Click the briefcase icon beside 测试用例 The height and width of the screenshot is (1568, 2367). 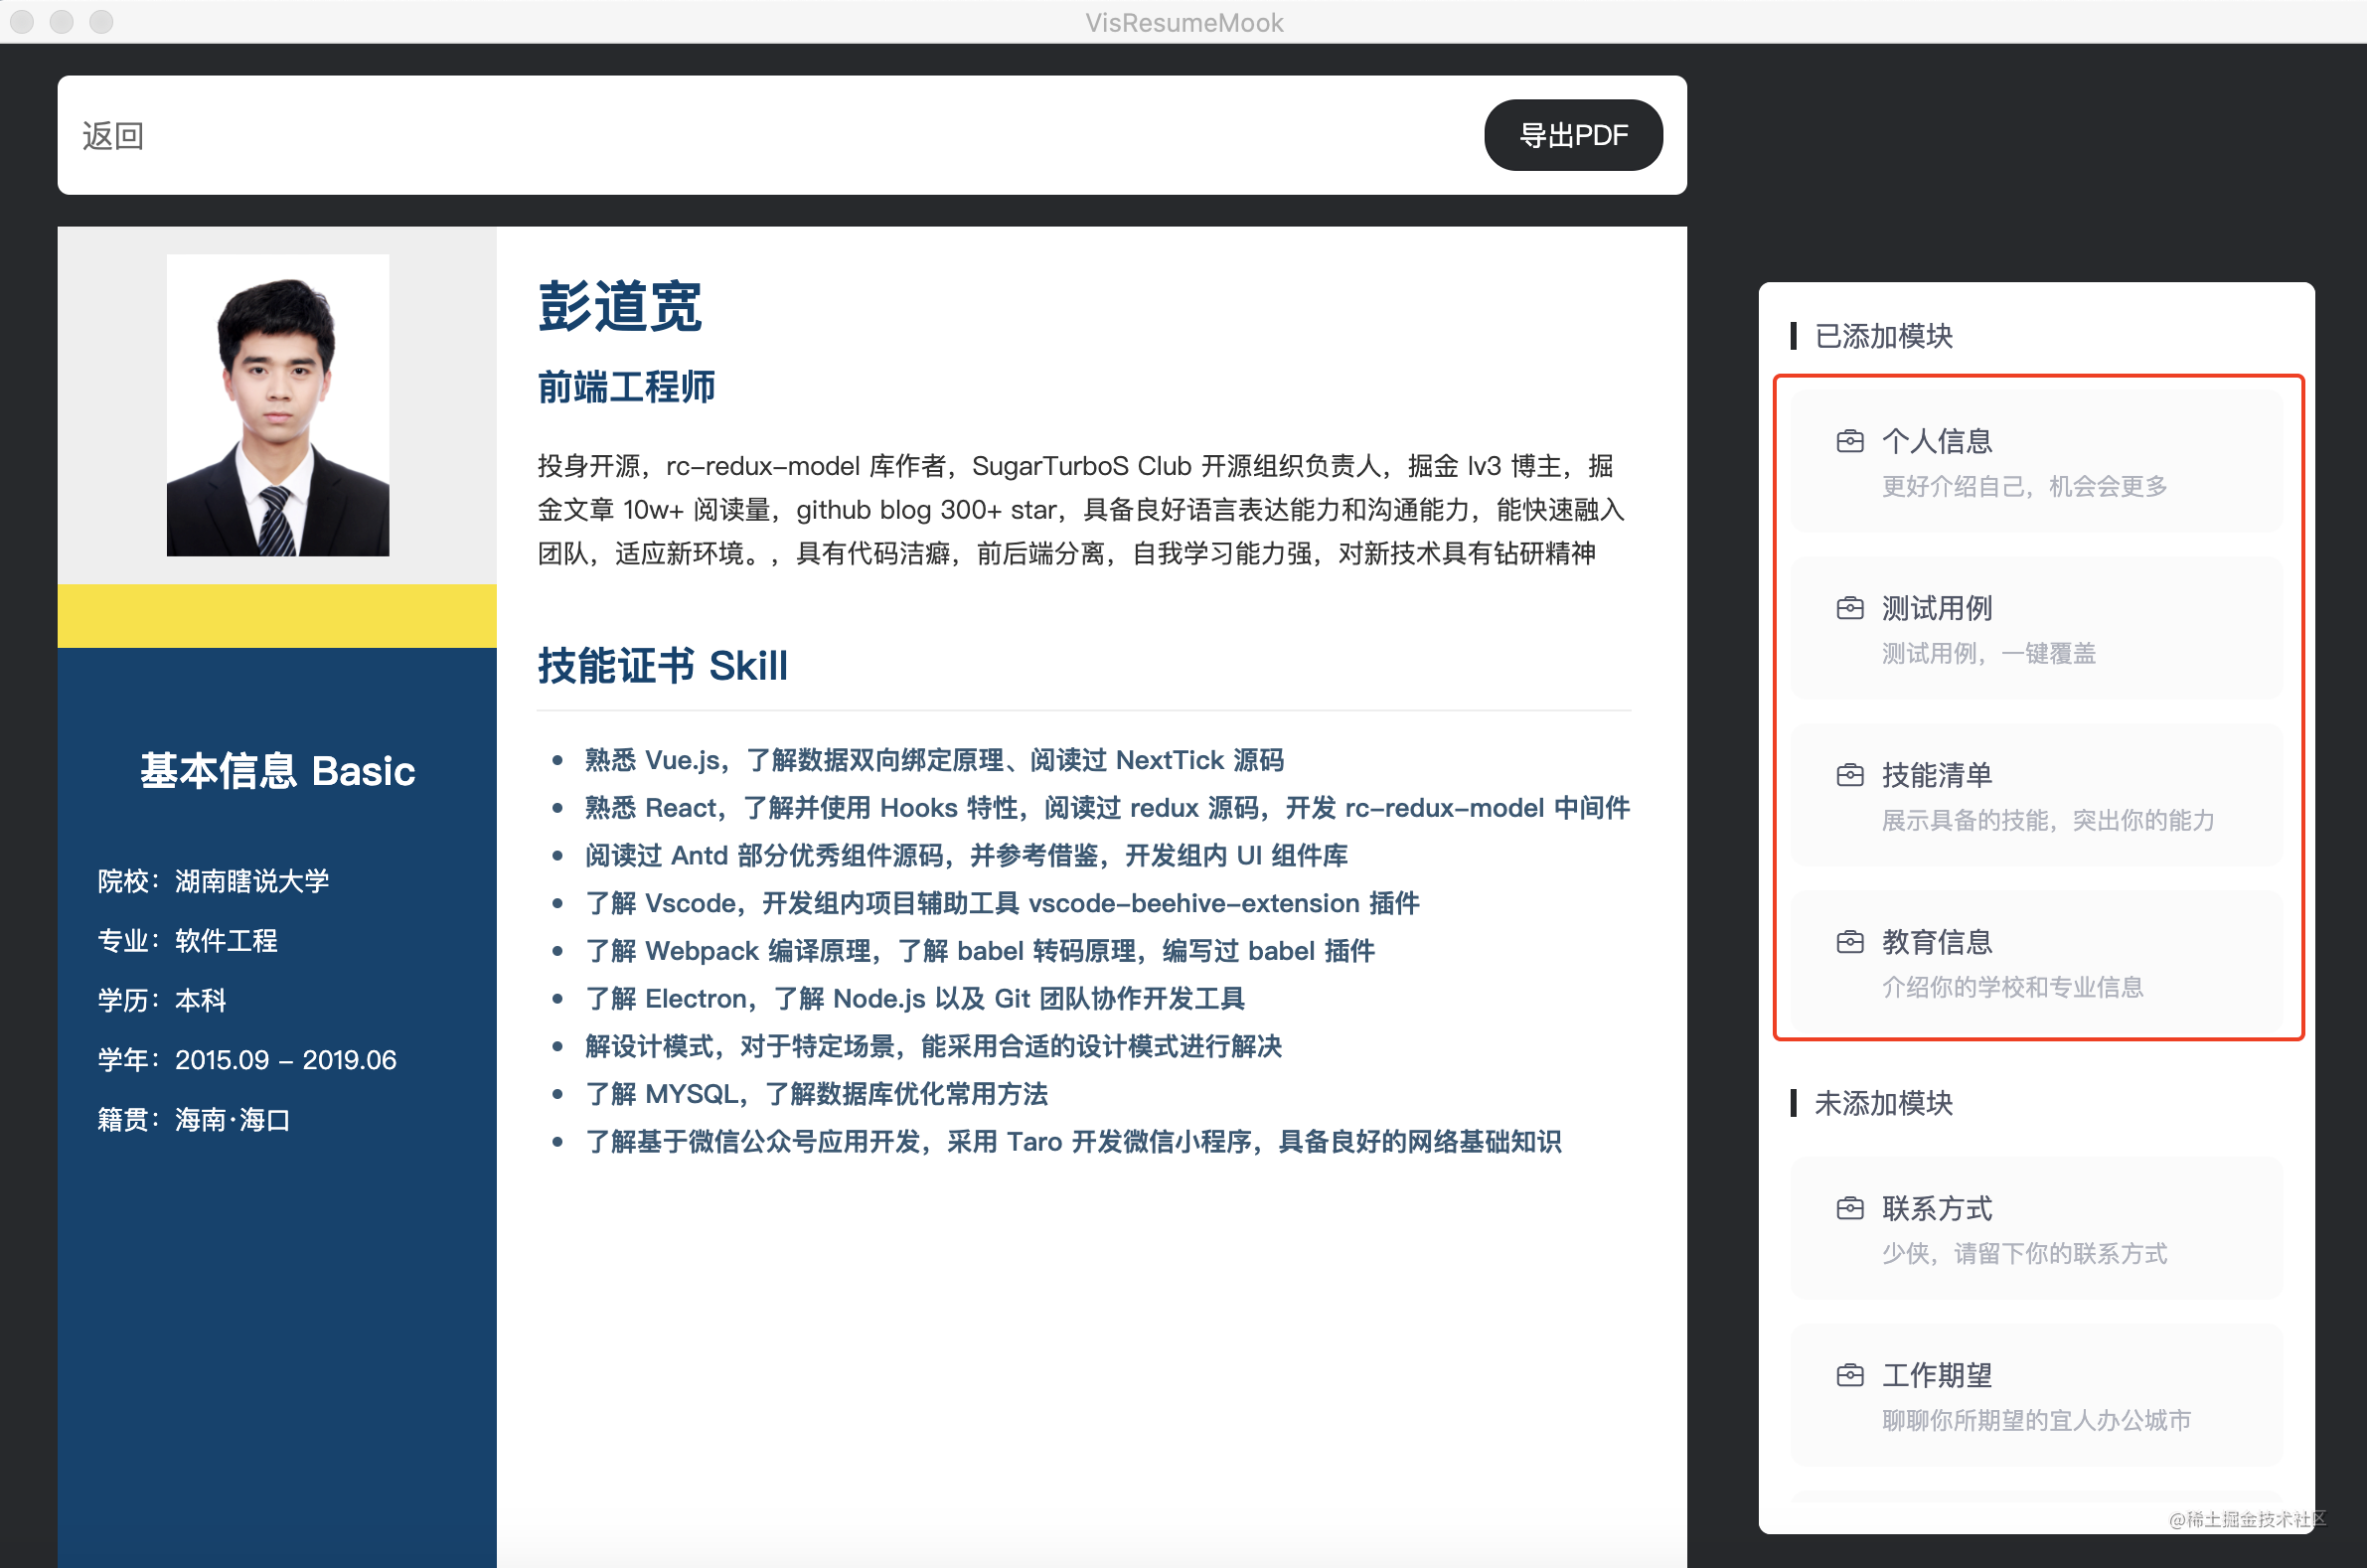coord(1849,608)
